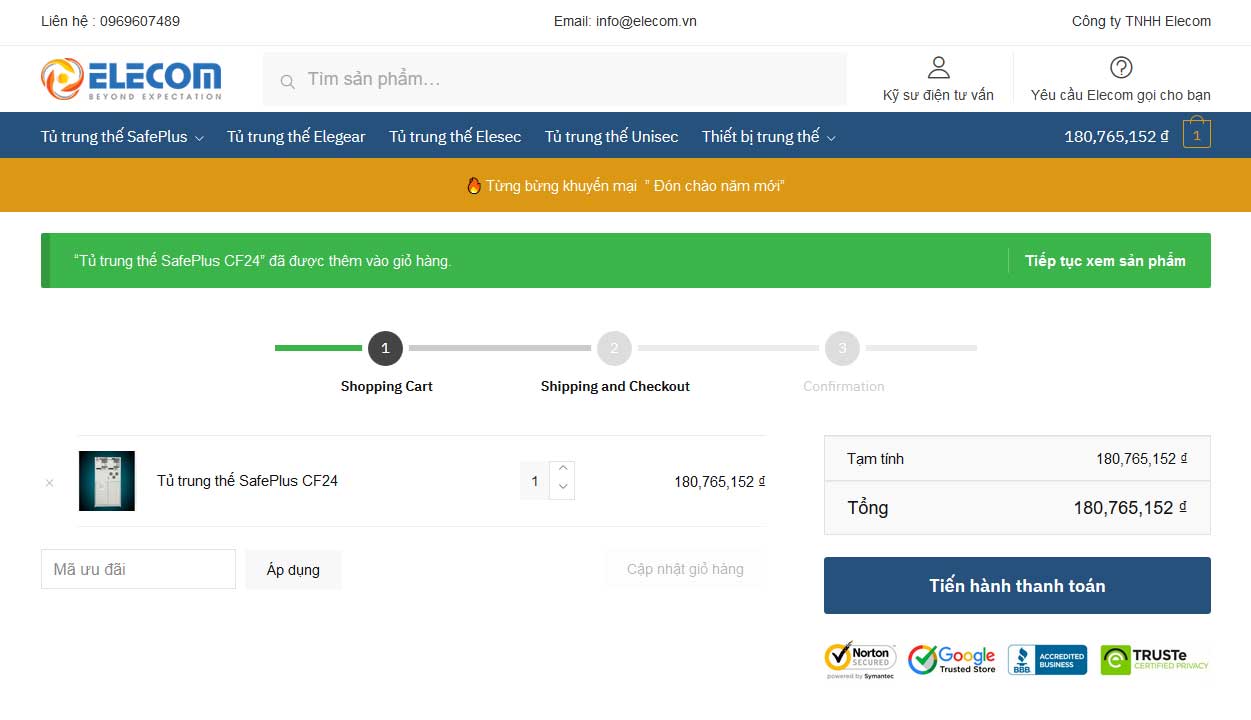Click the question mark callback request icon
The image size is (1251, 720).
click(1121, 67)
